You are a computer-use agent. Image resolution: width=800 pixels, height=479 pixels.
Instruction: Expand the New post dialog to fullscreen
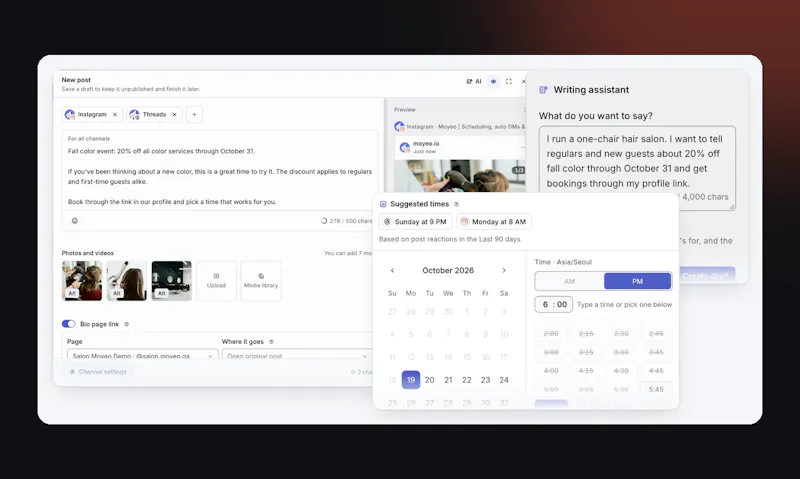point(509,81)
